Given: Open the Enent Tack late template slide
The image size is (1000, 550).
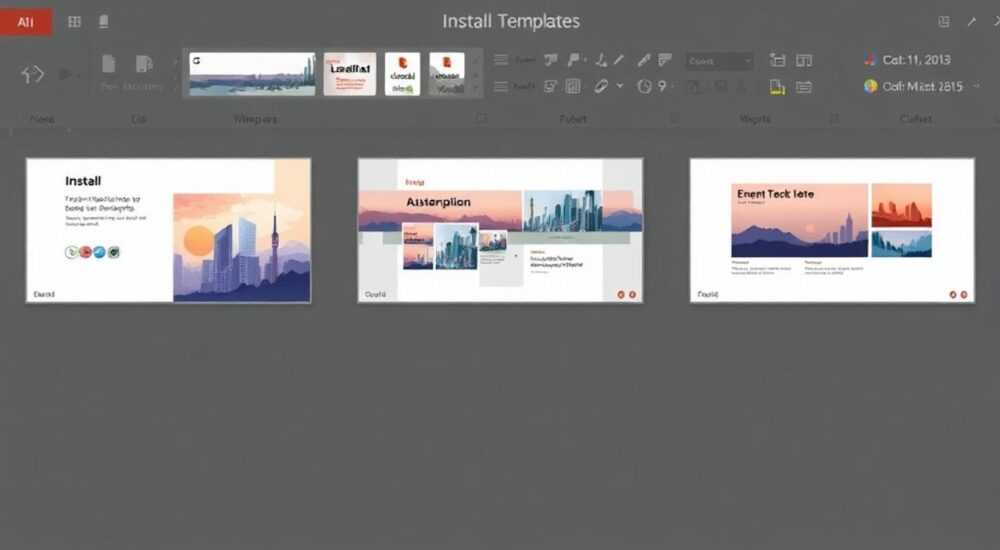Looking at the screenshot, I should pyautogui.click(x=832, y=230).
